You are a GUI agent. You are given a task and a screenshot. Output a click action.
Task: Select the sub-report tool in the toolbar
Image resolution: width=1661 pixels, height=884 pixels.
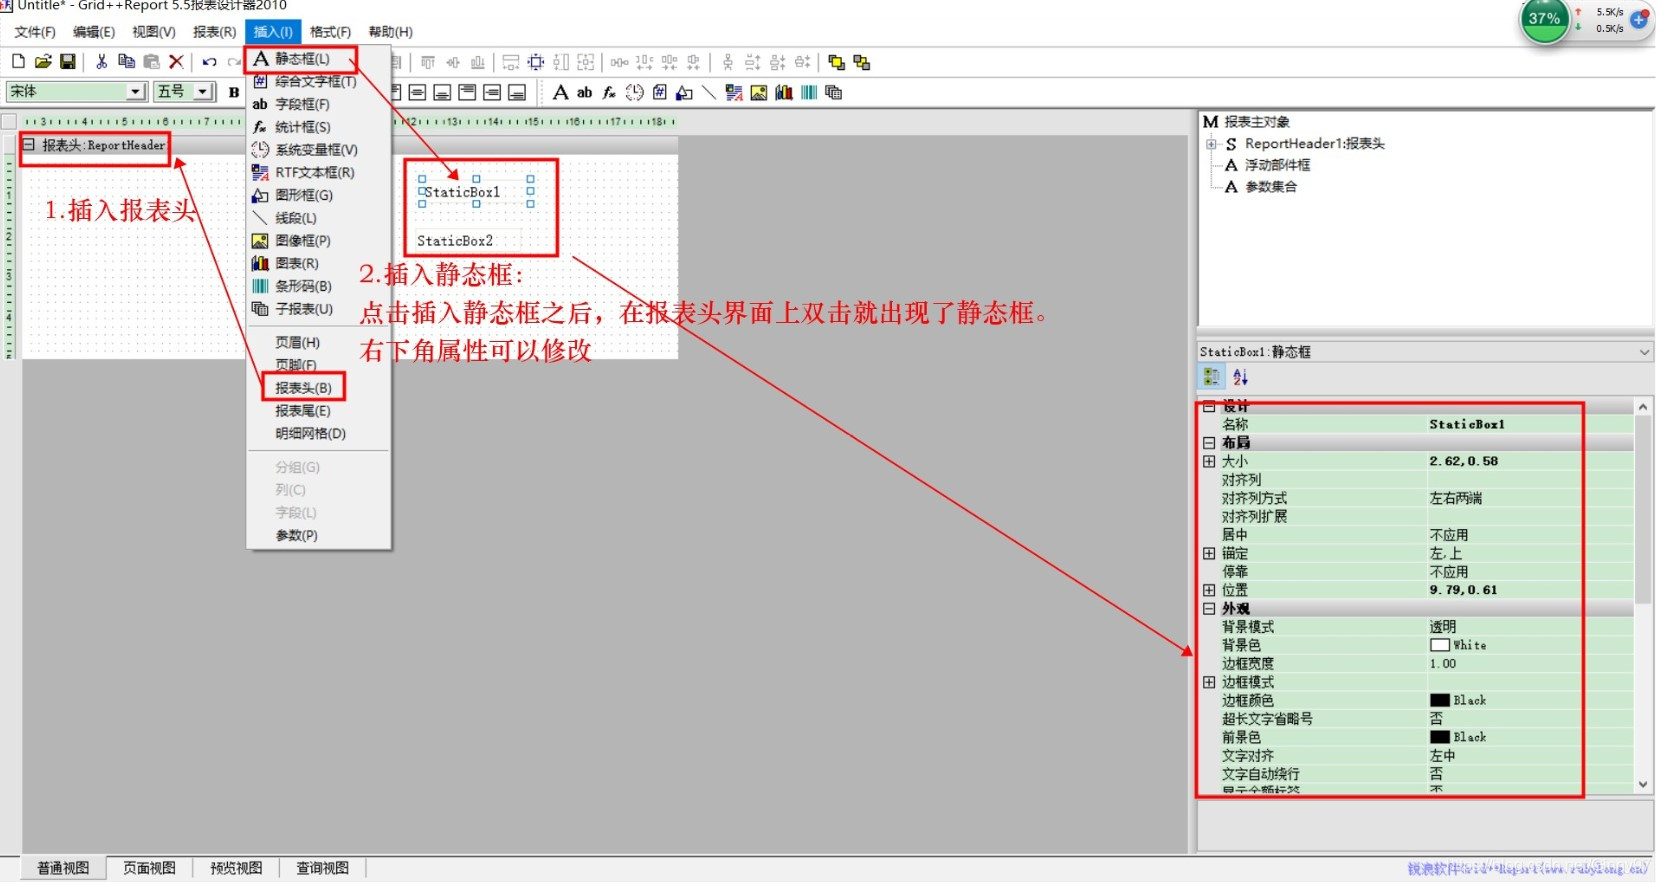[834, 92]
